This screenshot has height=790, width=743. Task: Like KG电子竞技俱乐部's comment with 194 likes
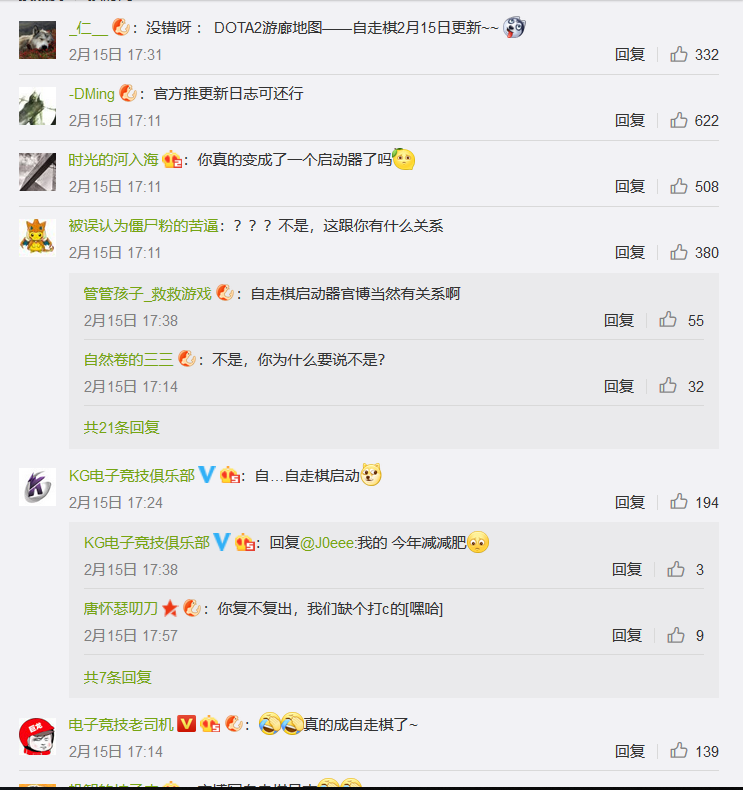pos(679,502)
